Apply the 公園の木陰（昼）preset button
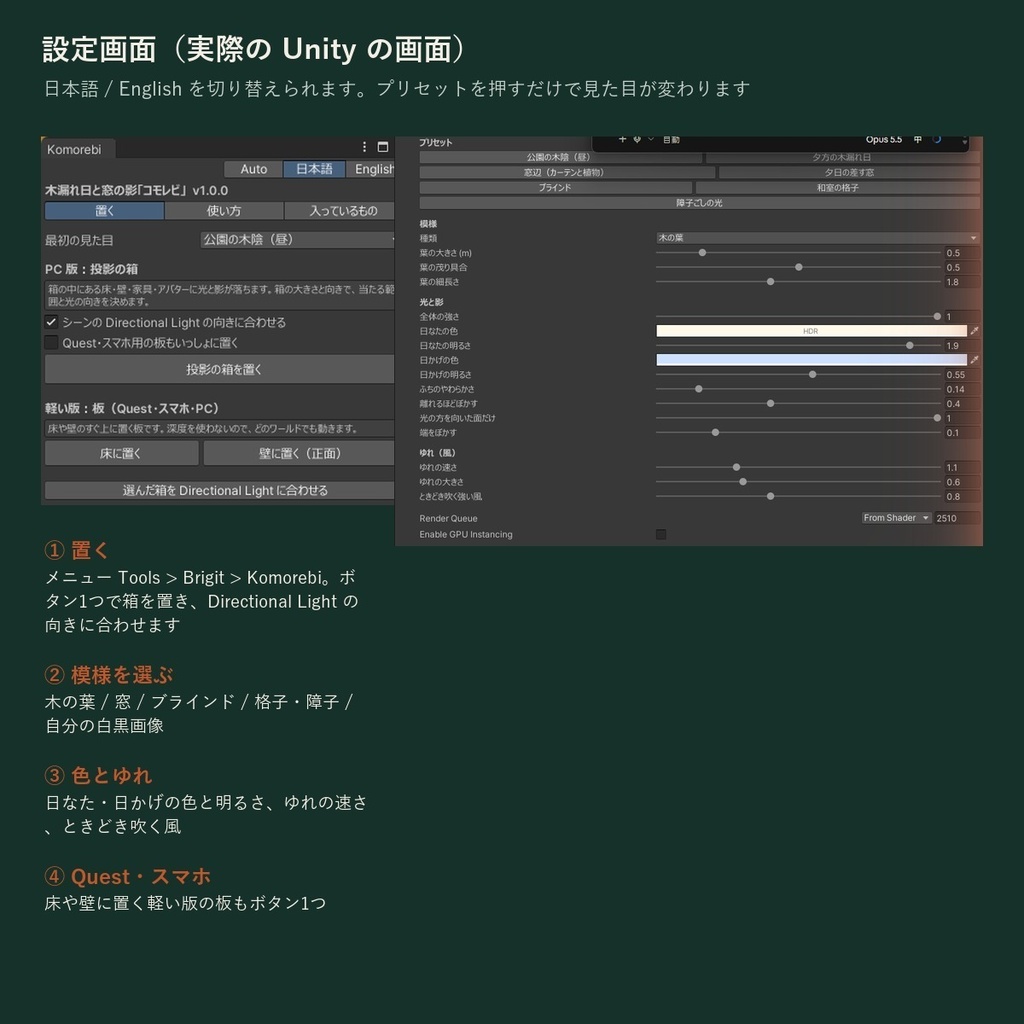1024x1024 pixels. (560, 157)
